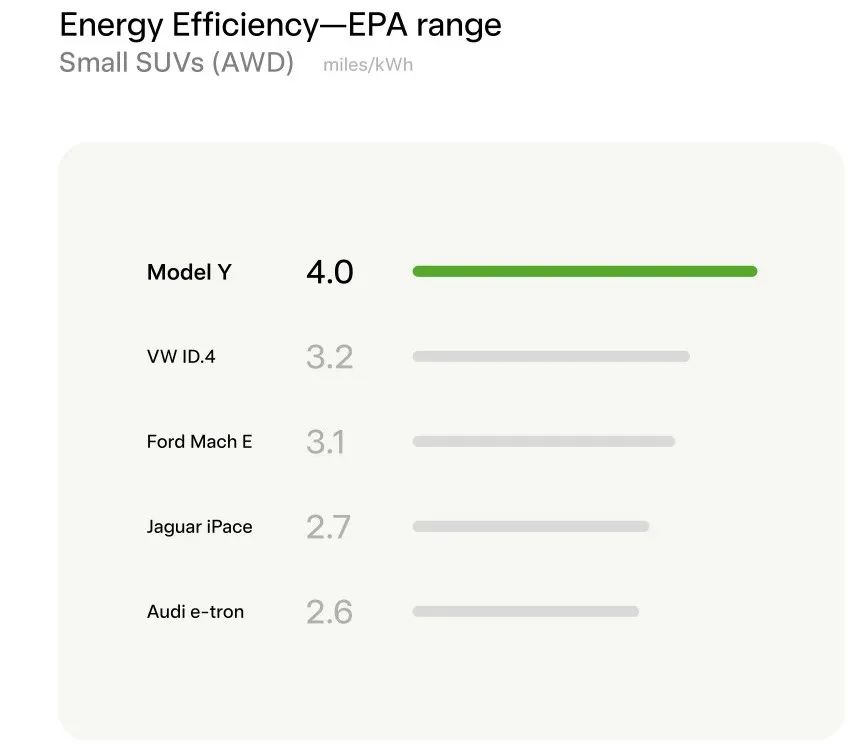Click the empty chart card area above Model Y
The image size is (868, 743).
coord(451,199)
